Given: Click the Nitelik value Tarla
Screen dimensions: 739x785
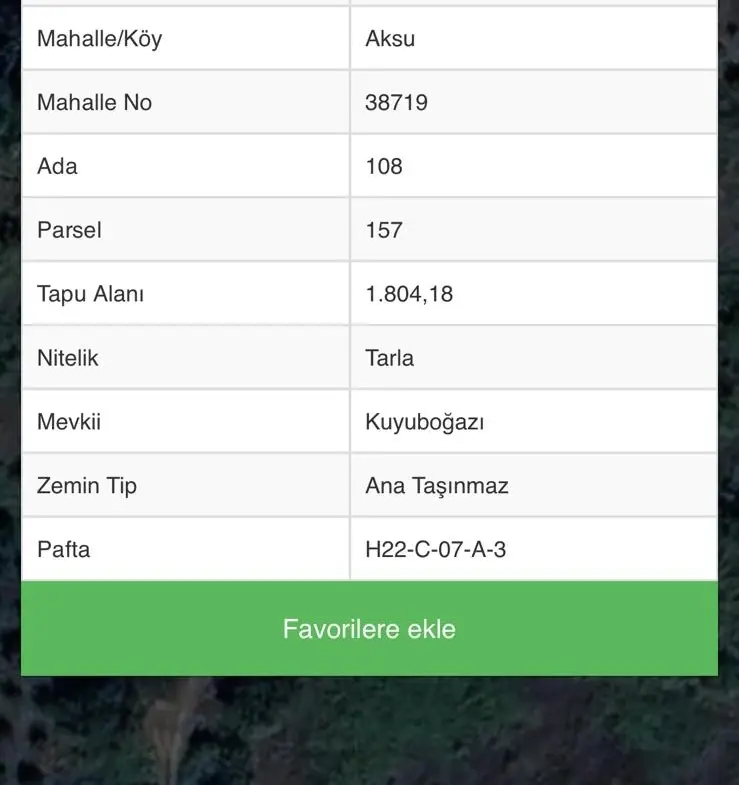Looking at the screenshot, I should pos(390,358).
